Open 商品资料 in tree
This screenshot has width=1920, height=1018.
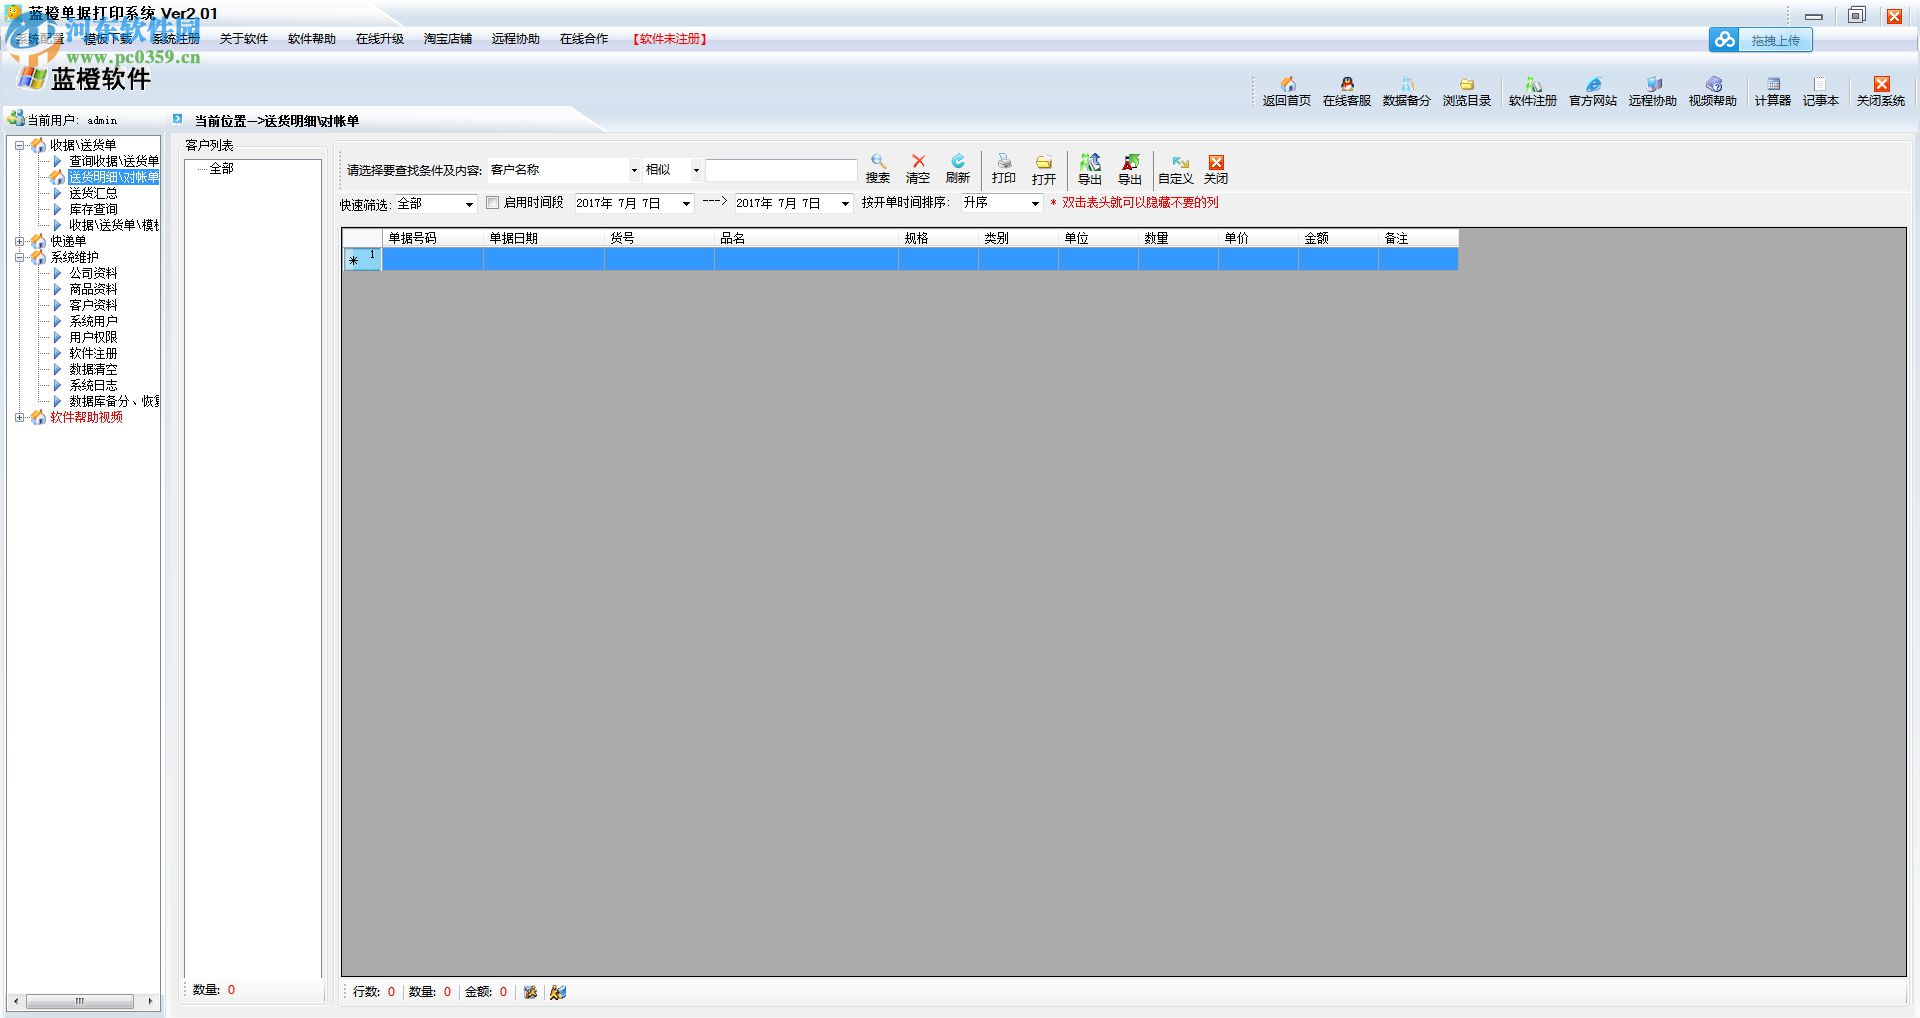[93, 289]
